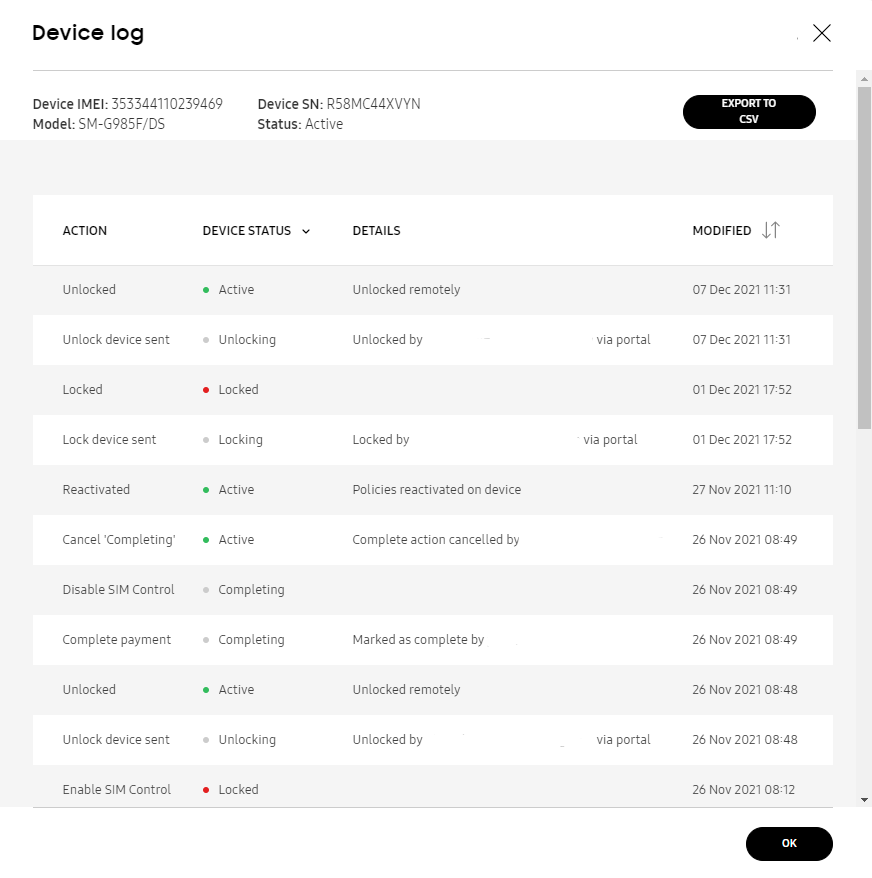Click the DETAILS column header
872x878 pixels.
376,231
